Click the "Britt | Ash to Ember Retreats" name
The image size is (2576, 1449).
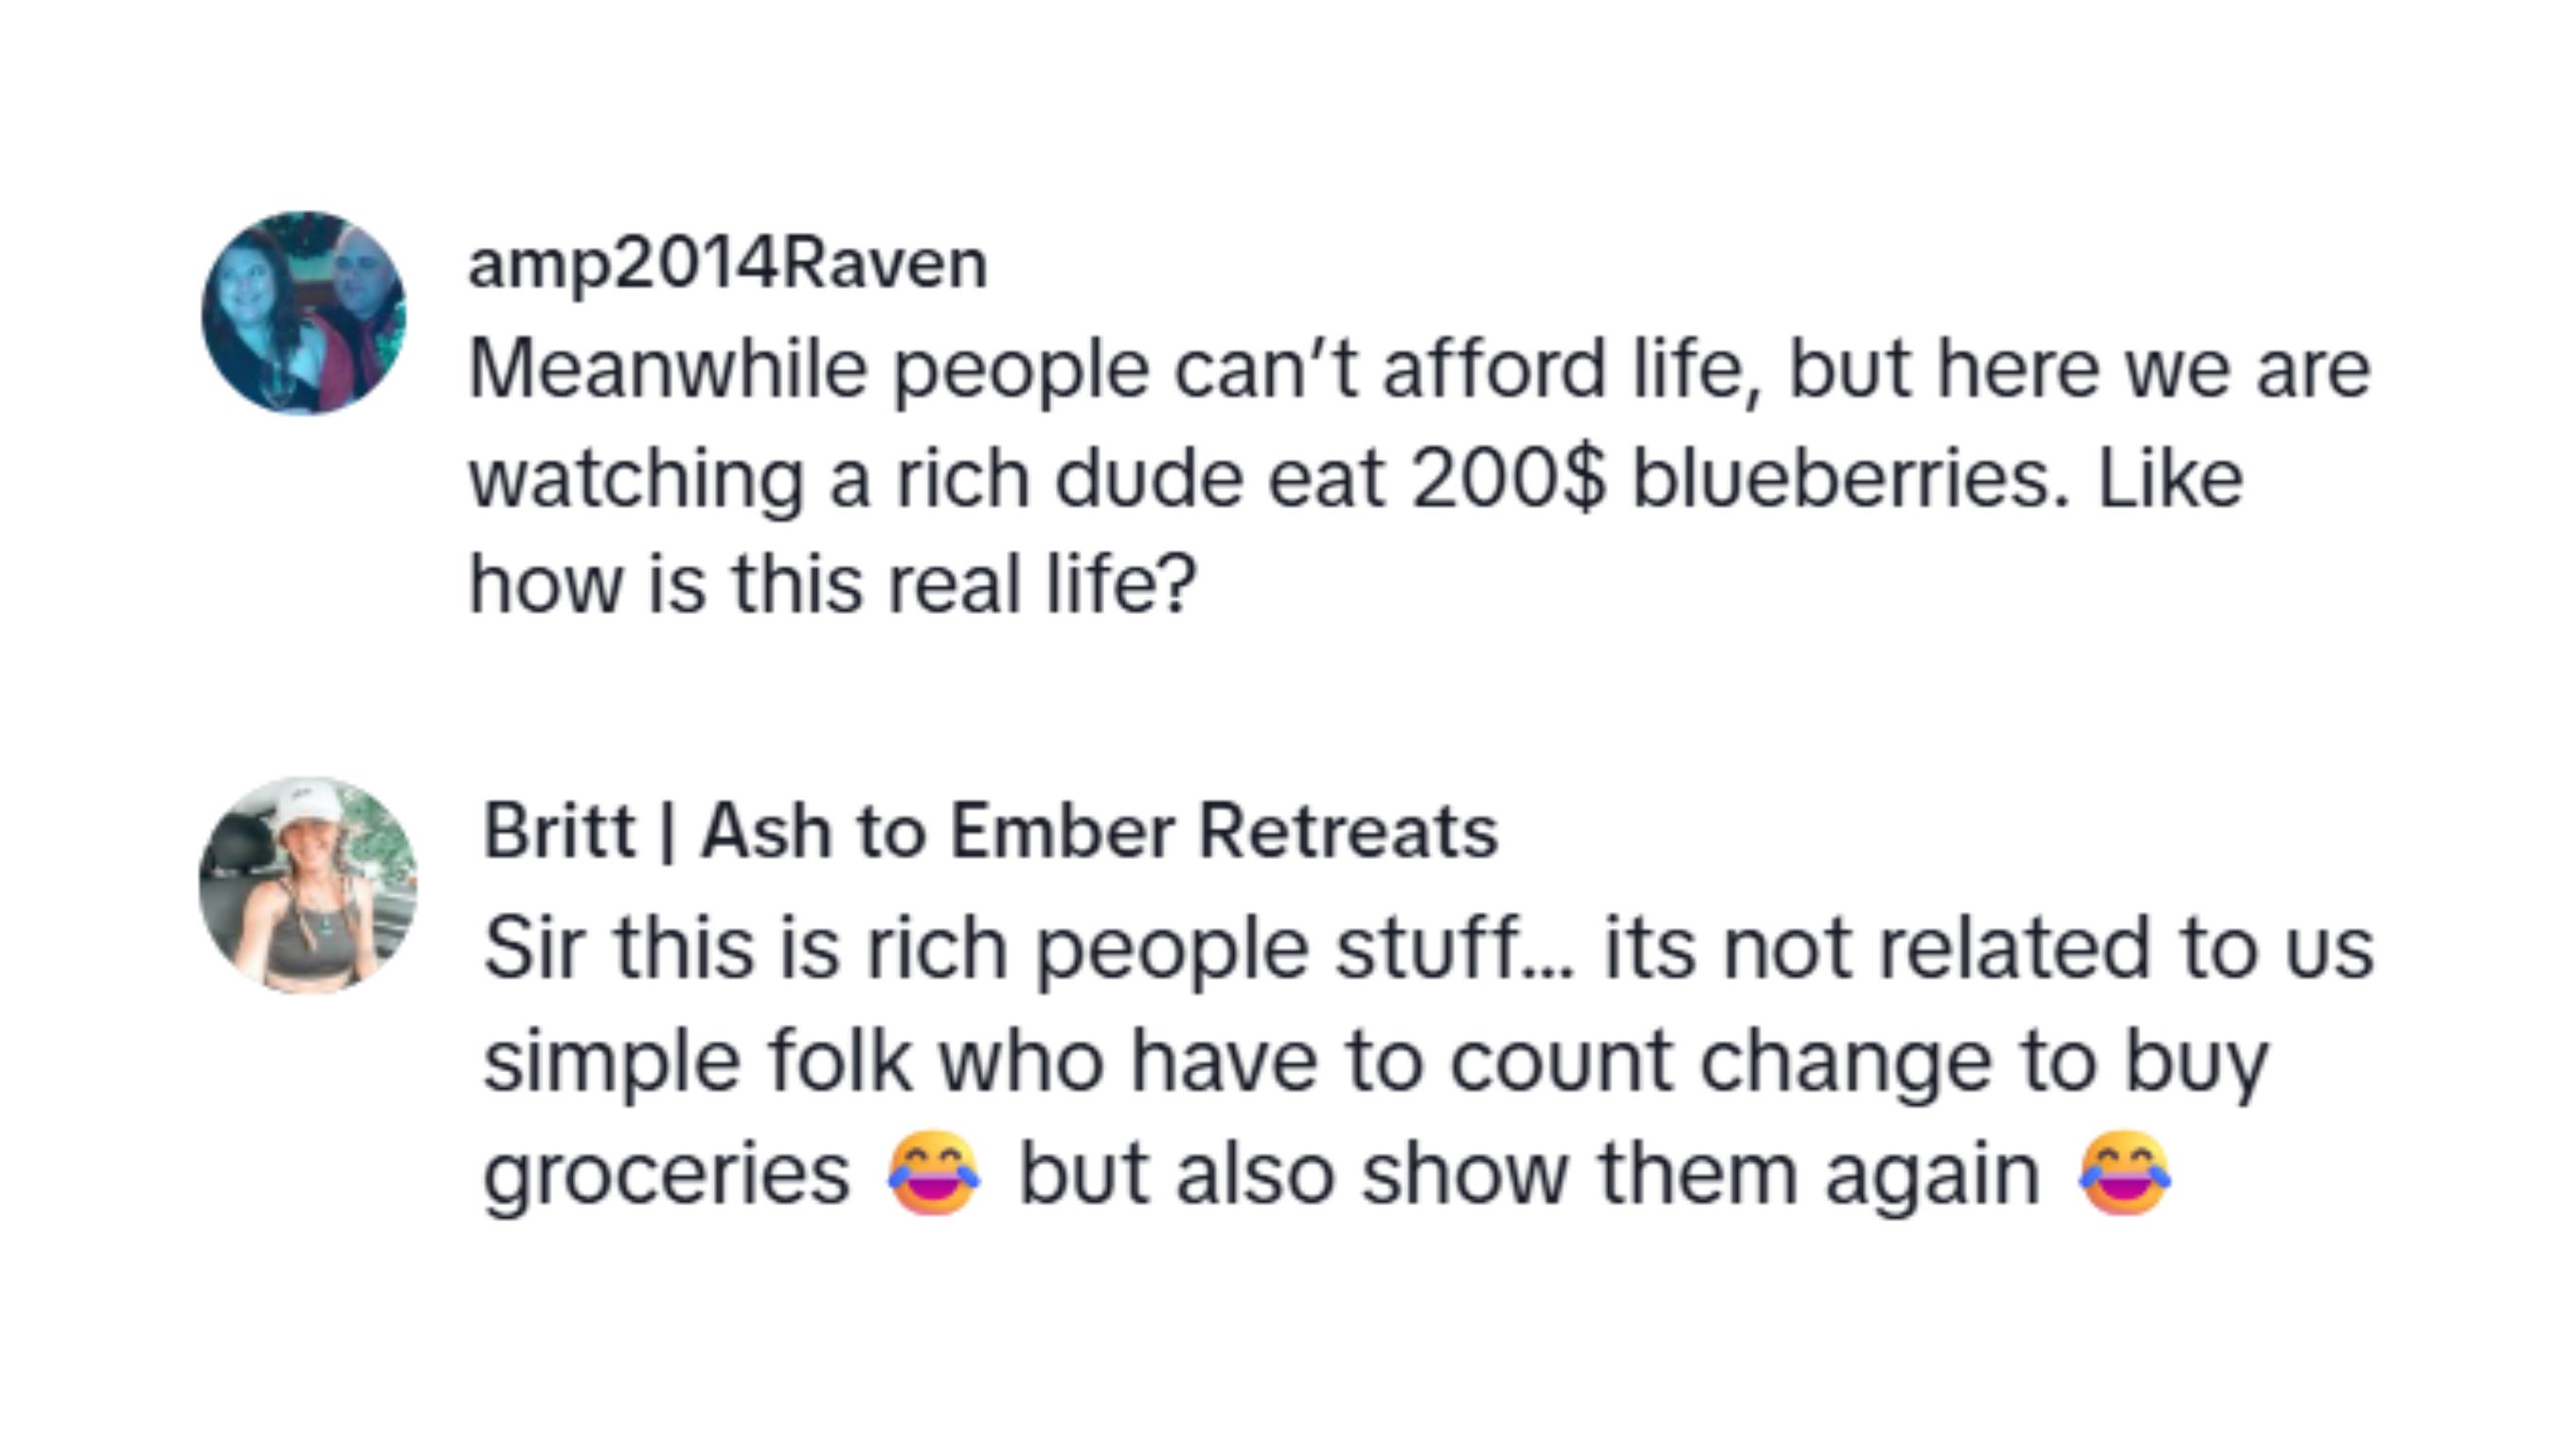[989, 831]
